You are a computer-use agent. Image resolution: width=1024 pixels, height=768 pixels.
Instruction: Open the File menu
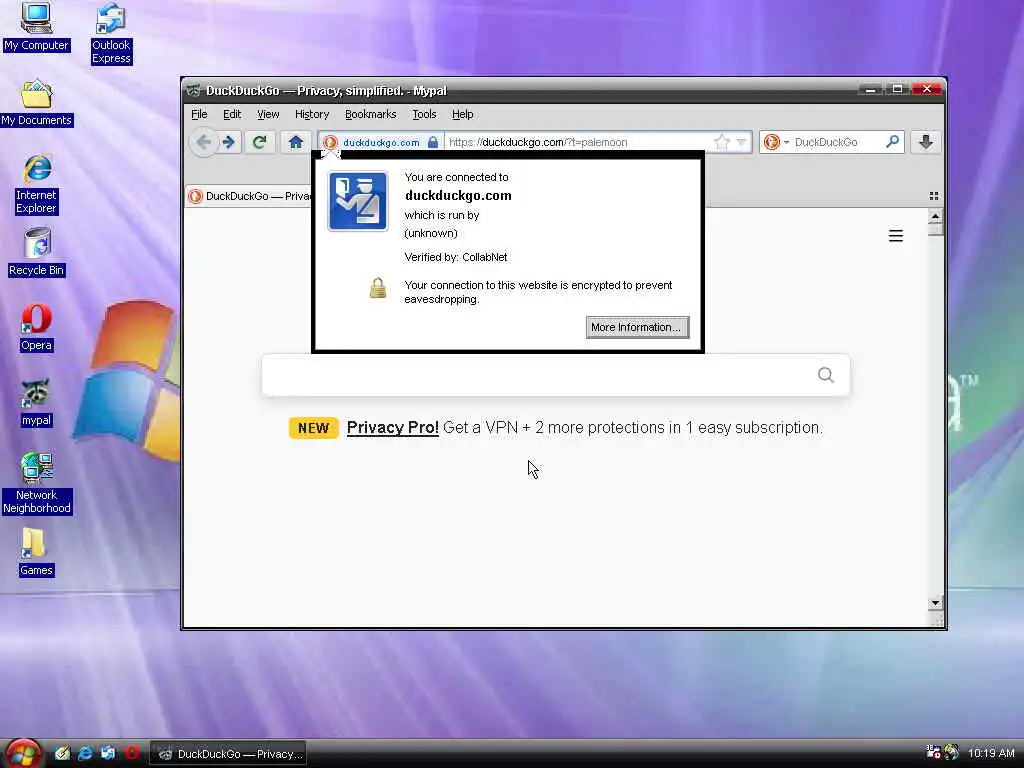[199, 114]
